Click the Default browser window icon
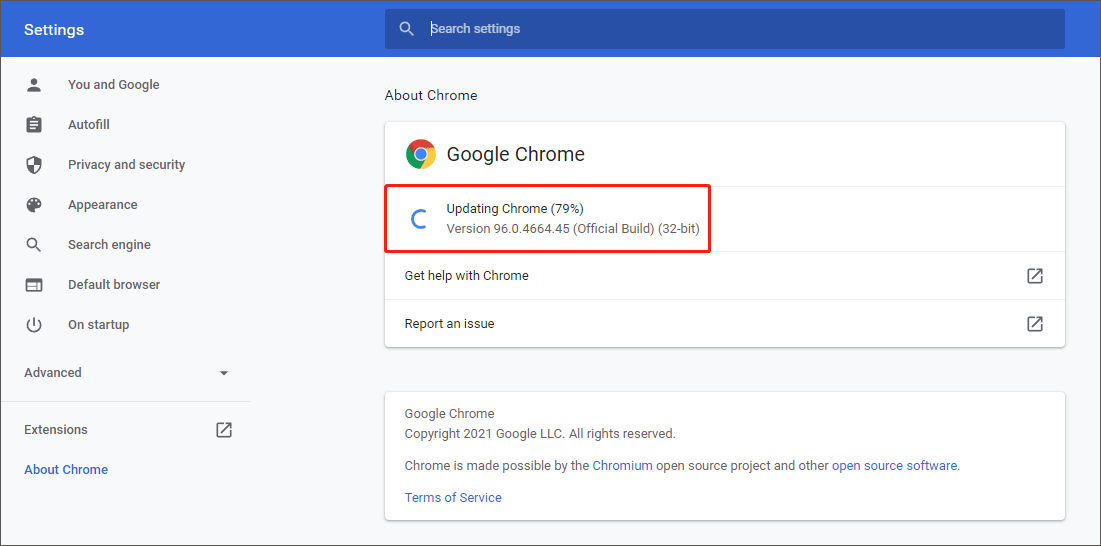 [34, 285]
